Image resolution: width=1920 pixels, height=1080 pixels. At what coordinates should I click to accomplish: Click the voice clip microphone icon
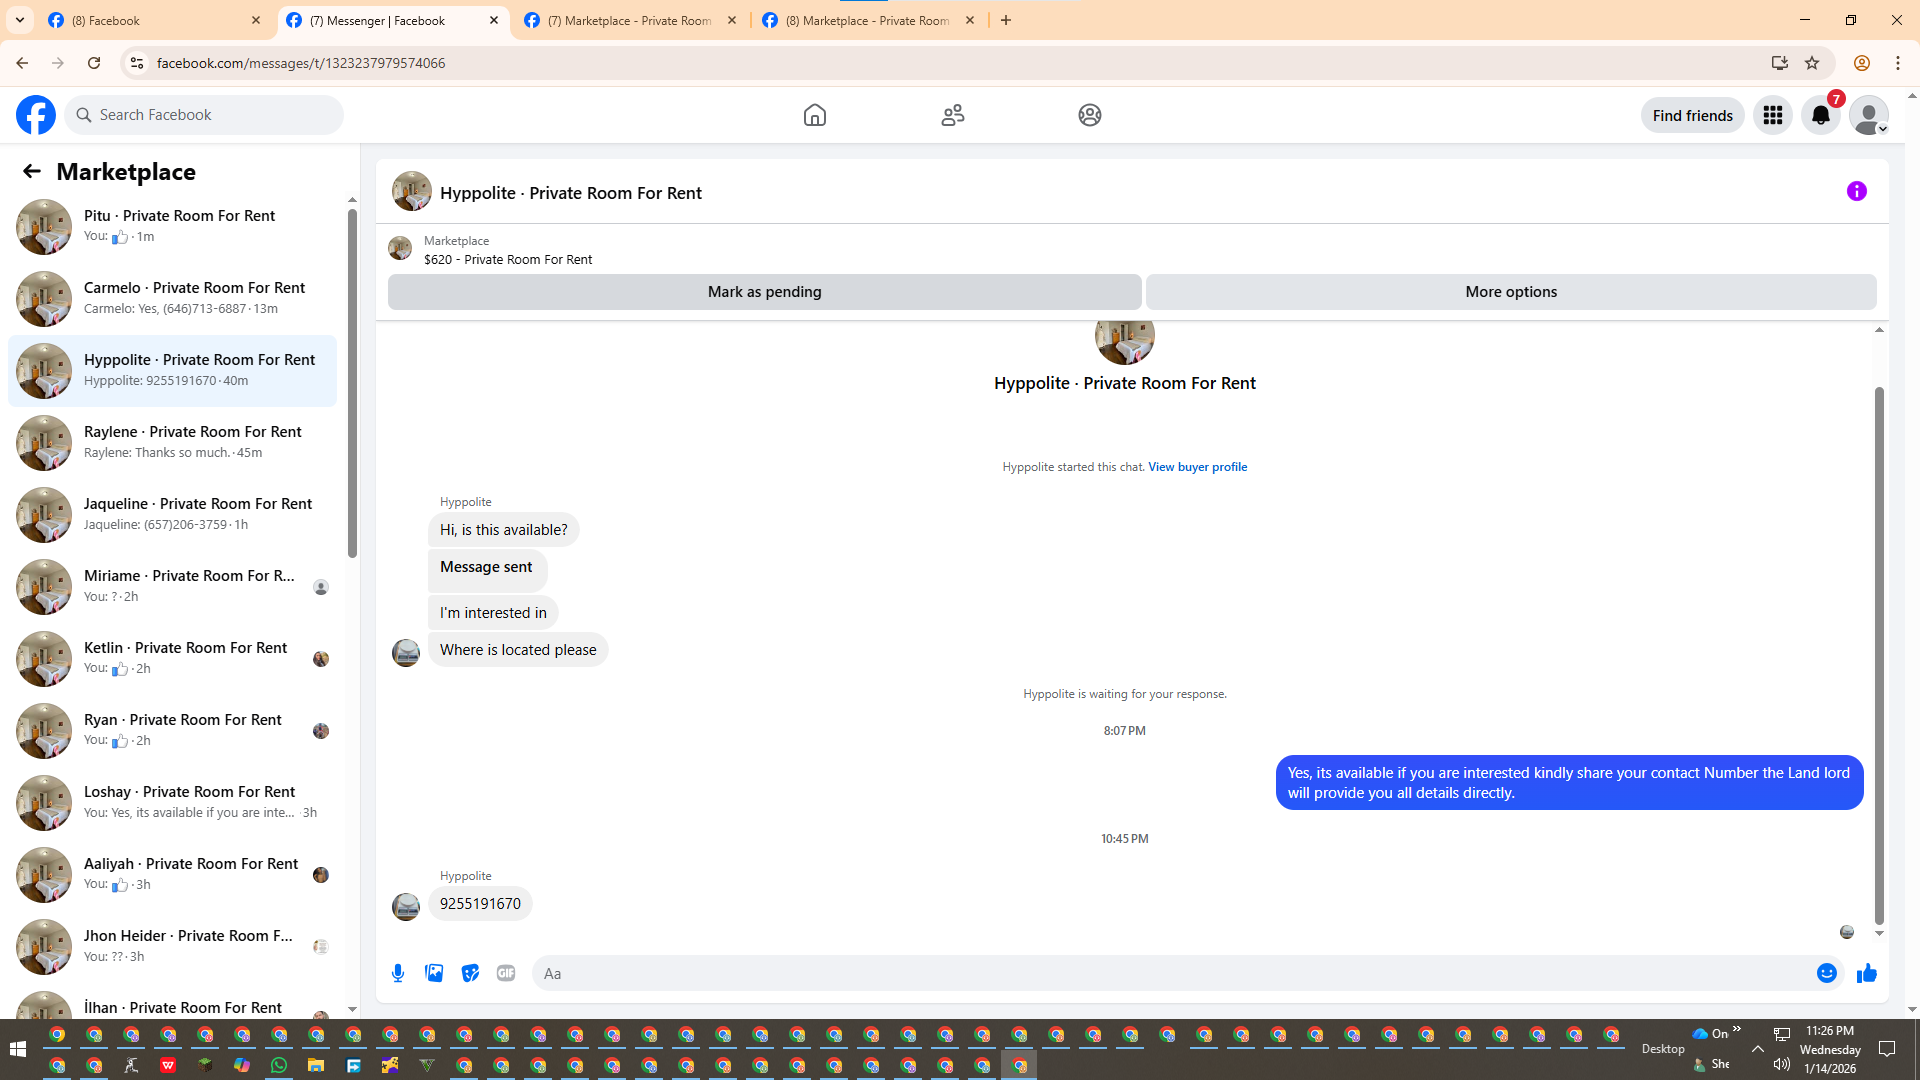(x=398, y=973)
